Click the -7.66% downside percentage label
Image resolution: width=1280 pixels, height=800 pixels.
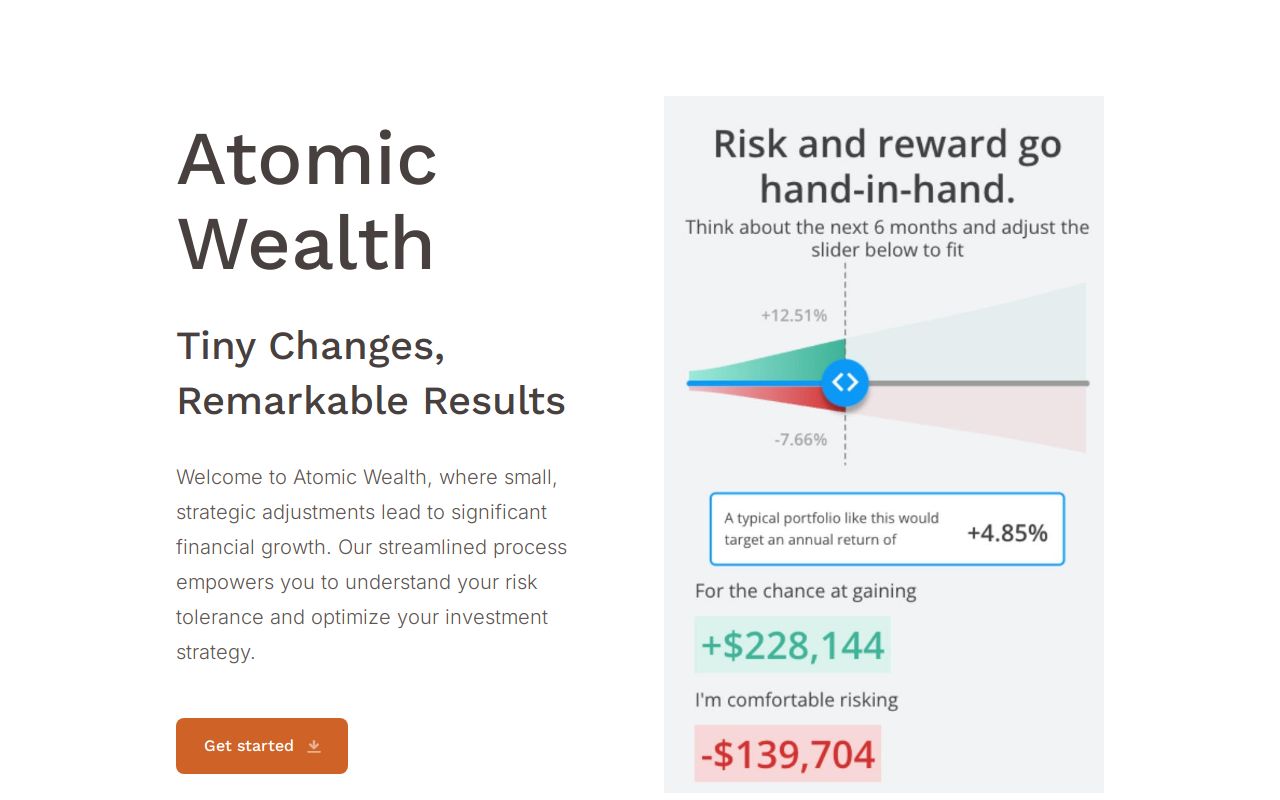pos(800,439)
